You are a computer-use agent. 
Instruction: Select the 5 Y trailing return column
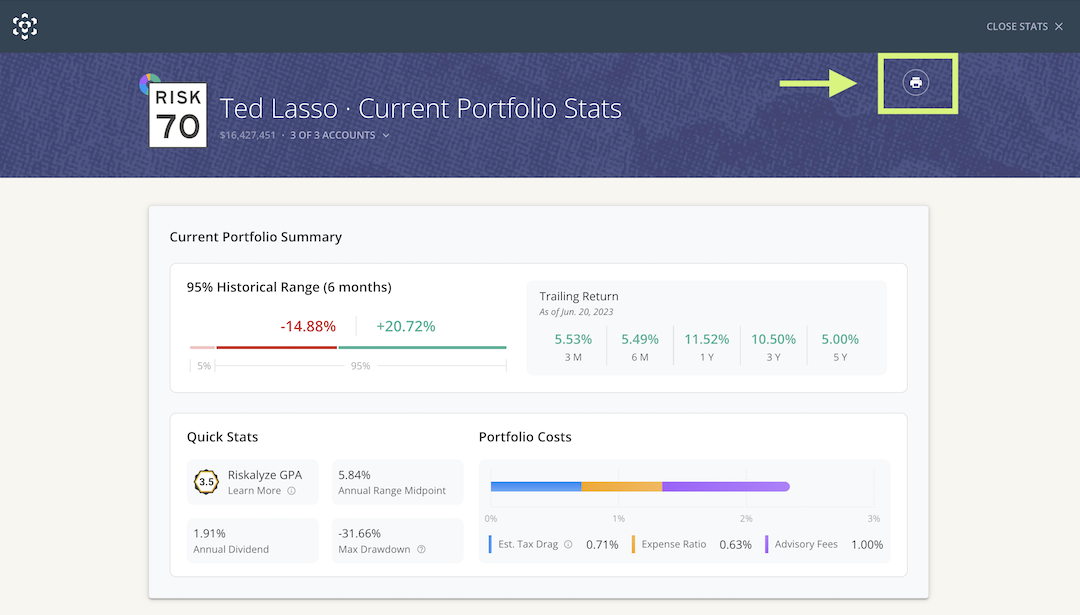click(840, 347)
